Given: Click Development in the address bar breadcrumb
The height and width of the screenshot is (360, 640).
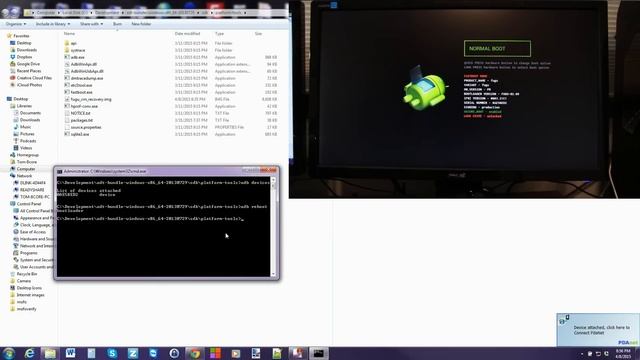Looking at the screenshot, I should click(107, 13).
